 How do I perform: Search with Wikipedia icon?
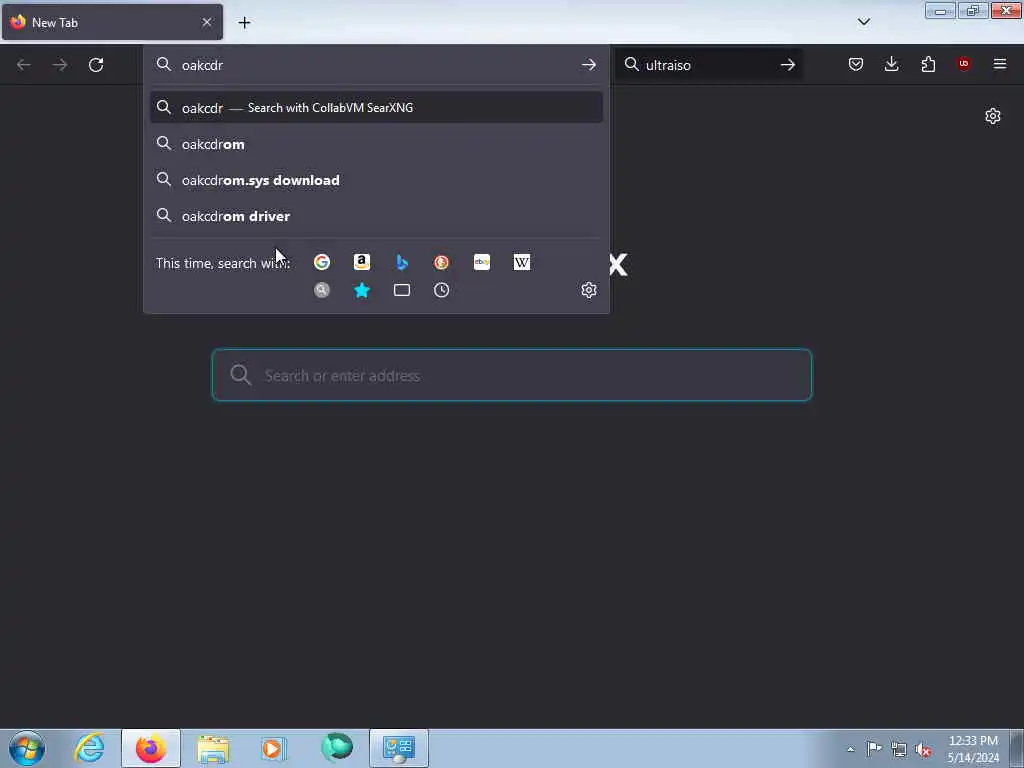(x=522, y=262)
